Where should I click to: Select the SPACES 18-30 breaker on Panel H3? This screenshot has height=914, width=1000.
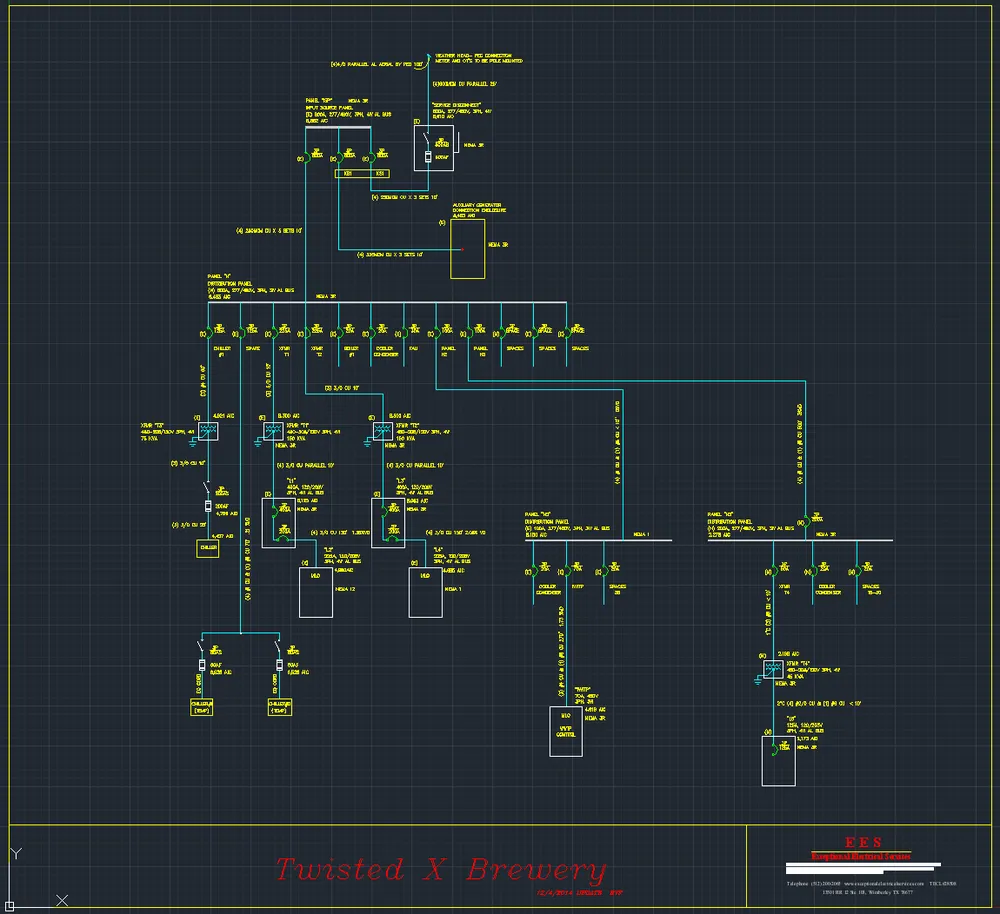point(857,570)
